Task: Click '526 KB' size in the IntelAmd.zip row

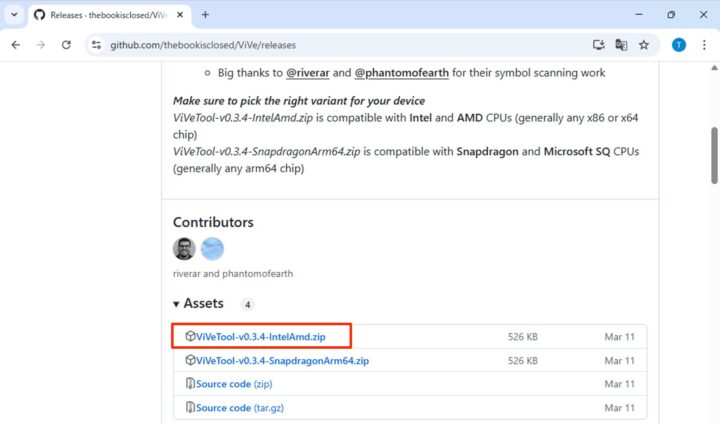Action: click(x=523, y=337)
